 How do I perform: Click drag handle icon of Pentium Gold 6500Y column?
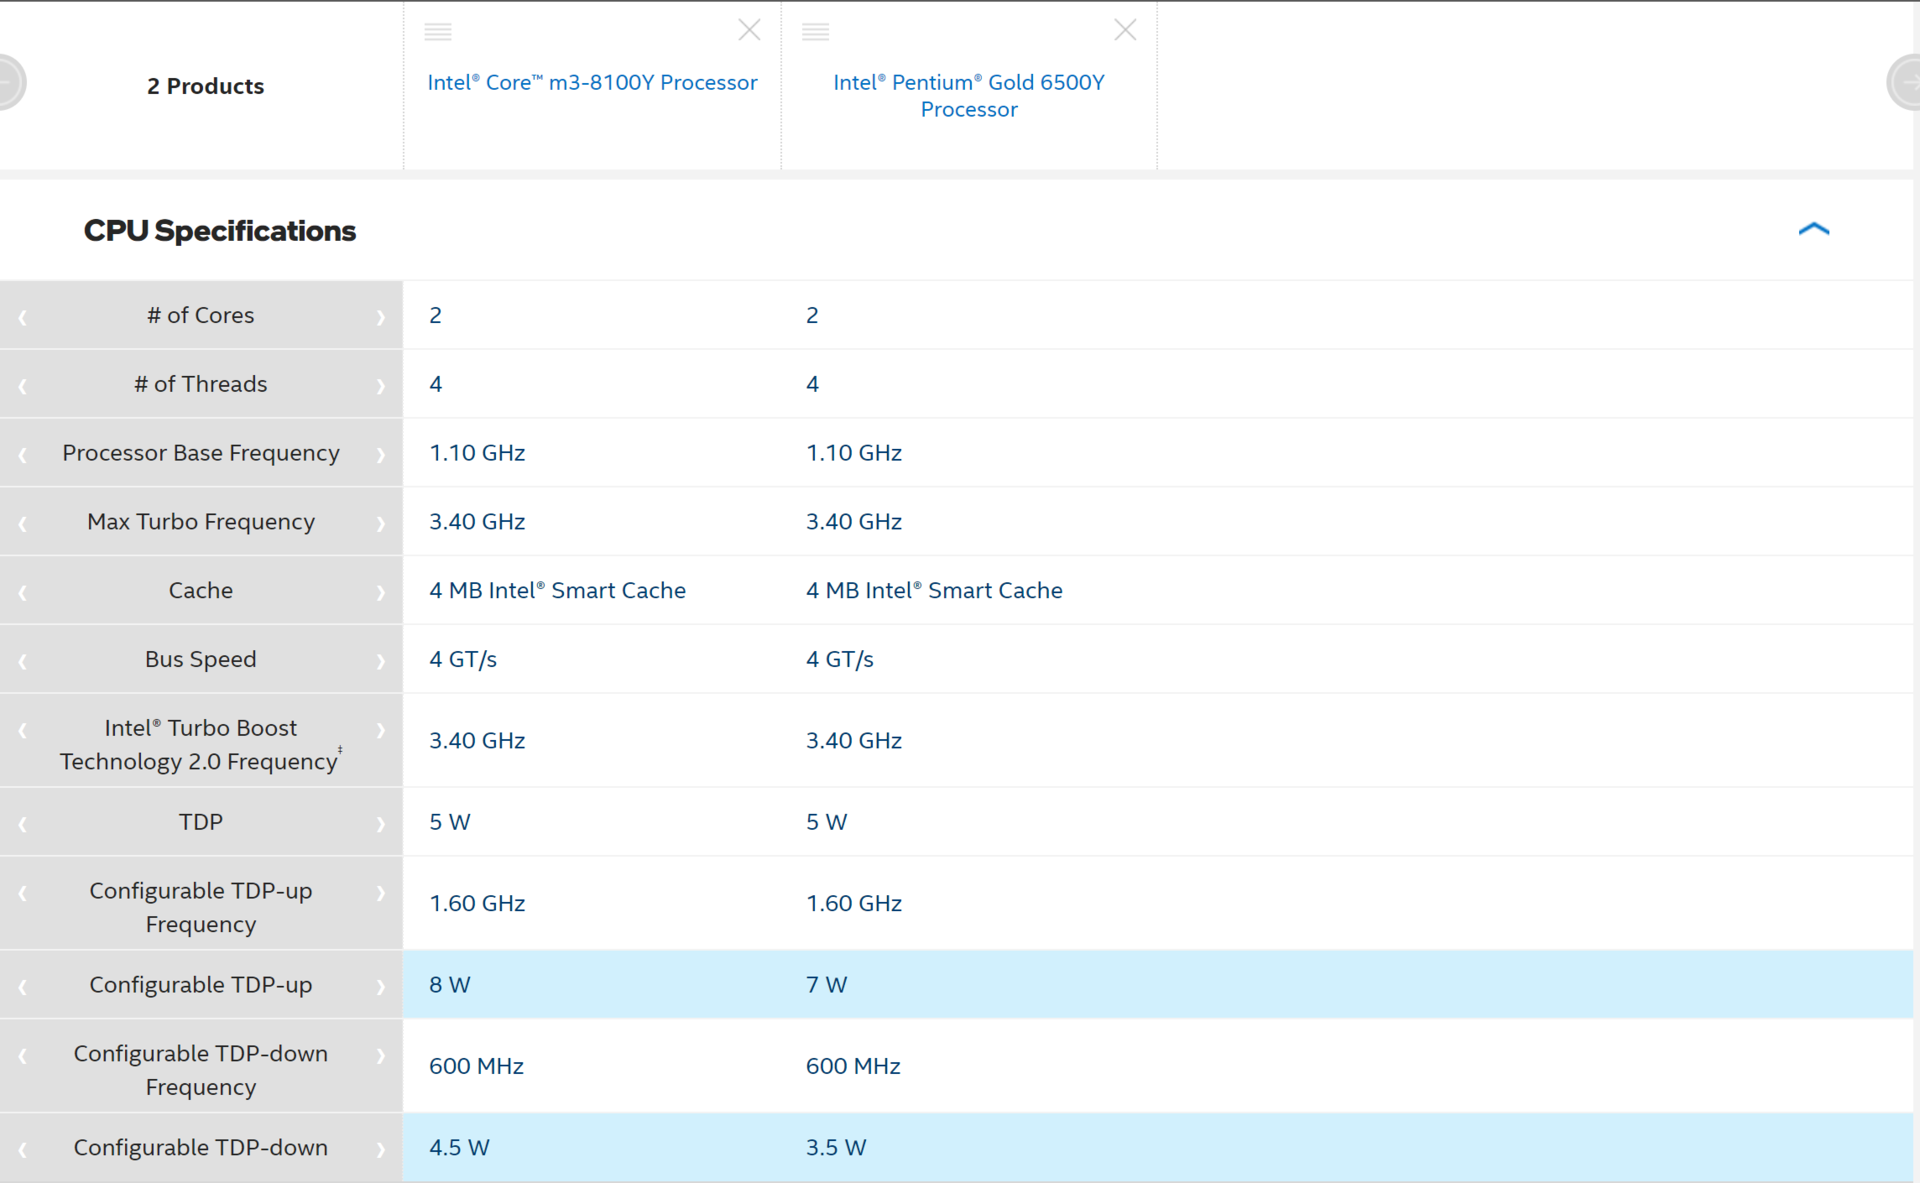pyautogui.click(x=815, y=32)
